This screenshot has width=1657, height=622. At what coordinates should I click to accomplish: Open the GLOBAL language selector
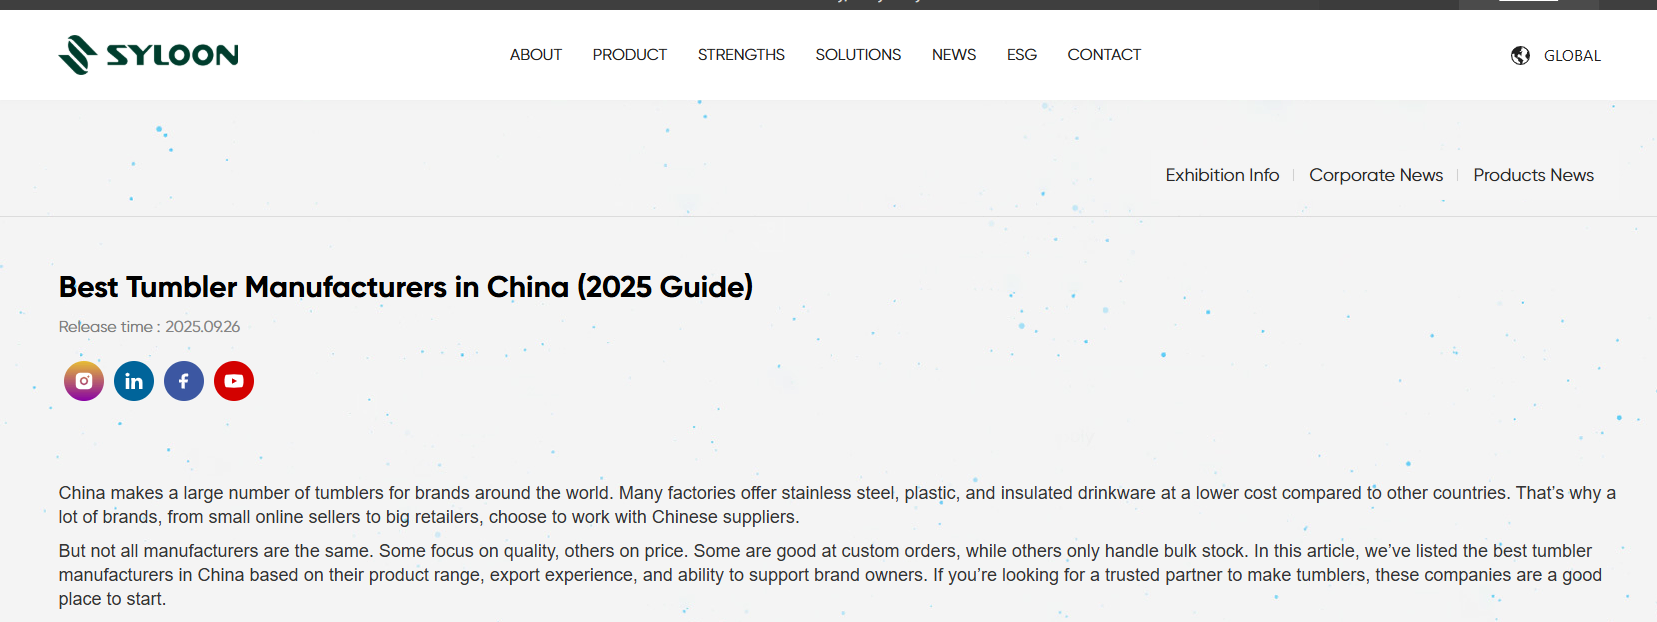[x=1572, y=56]
